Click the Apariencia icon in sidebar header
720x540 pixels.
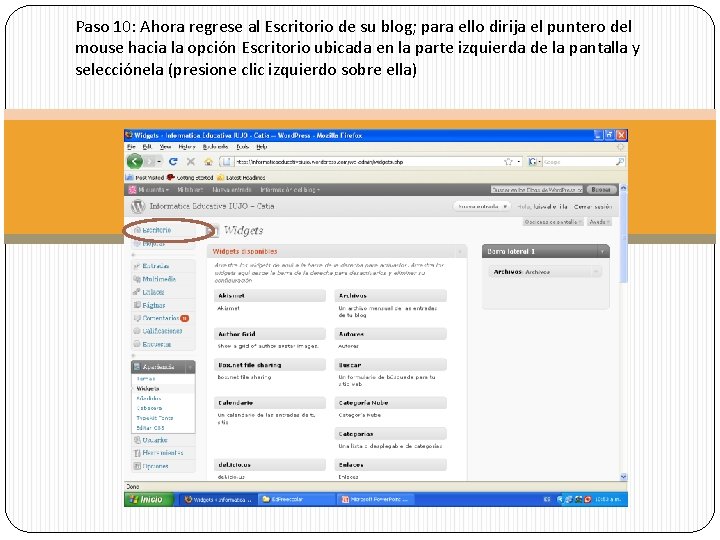point(136,366)
